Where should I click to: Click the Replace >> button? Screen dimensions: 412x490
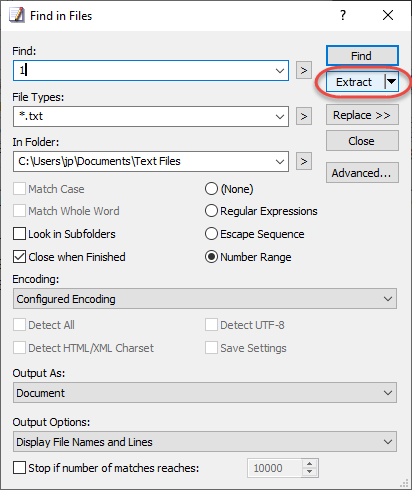362,115
